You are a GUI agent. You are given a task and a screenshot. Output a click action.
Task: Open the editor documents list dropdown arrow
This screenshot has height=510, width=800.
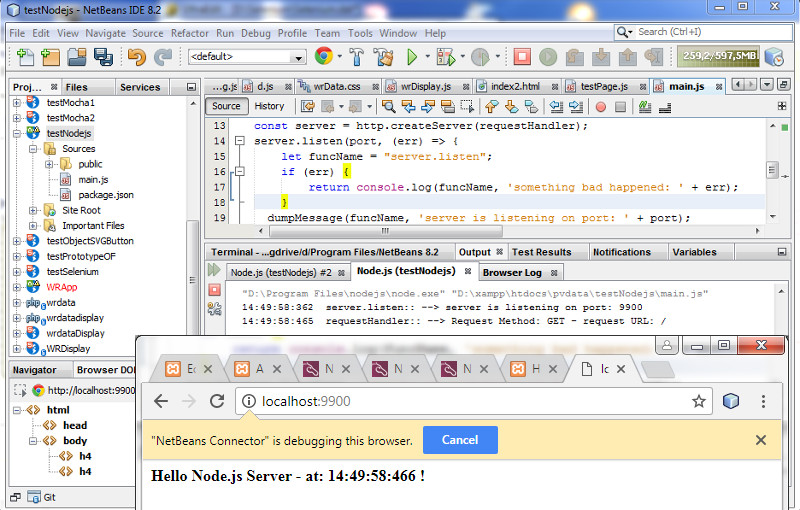[766, 85]
